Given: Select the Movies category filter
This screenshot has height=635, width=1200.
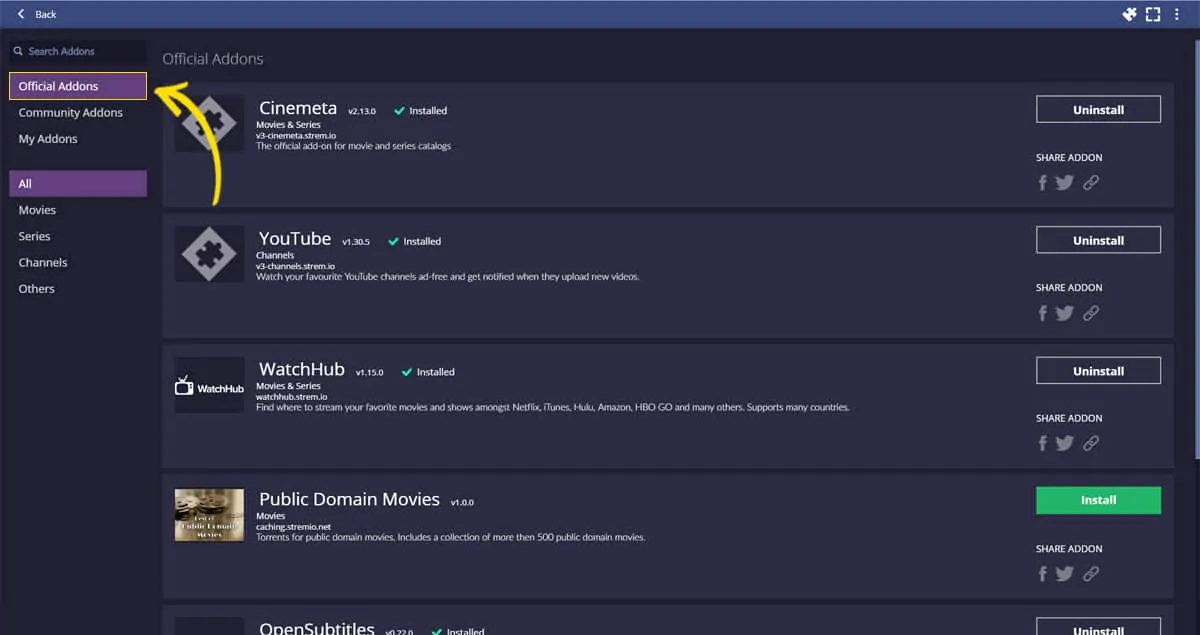Looking at the screenshot, I should (x=37, y=210).
